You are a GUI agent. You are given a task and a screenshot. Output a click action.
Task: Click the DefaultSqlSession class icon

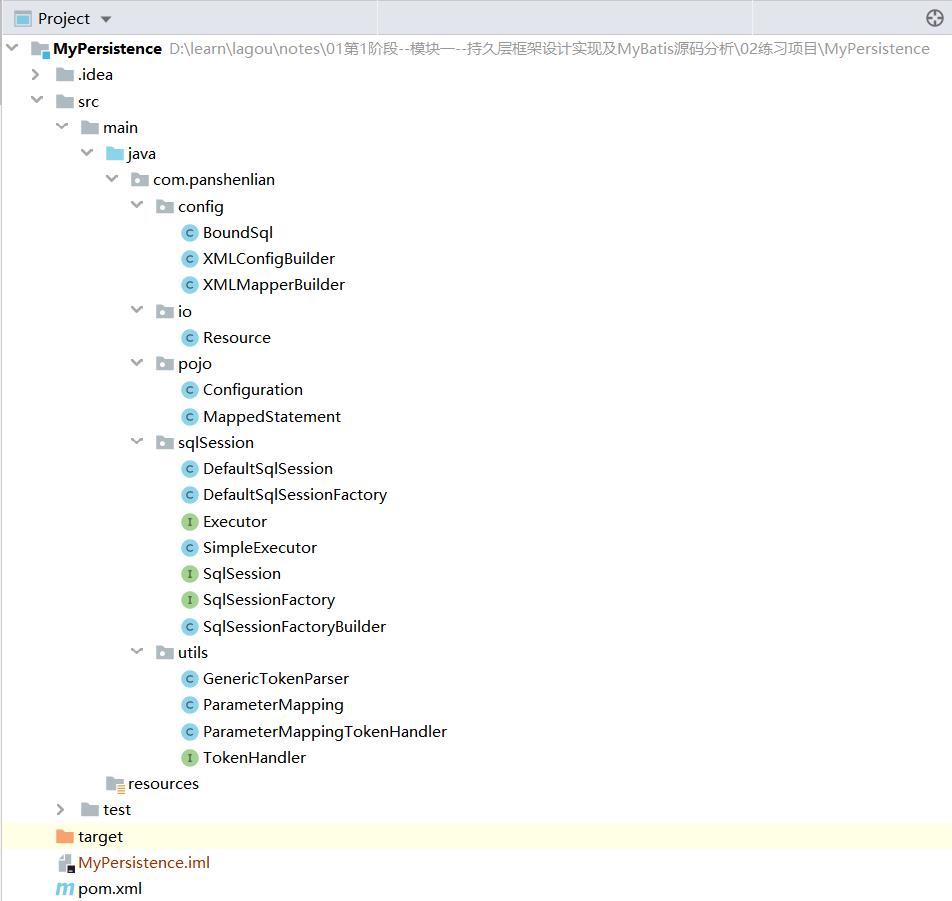point(189,469)
